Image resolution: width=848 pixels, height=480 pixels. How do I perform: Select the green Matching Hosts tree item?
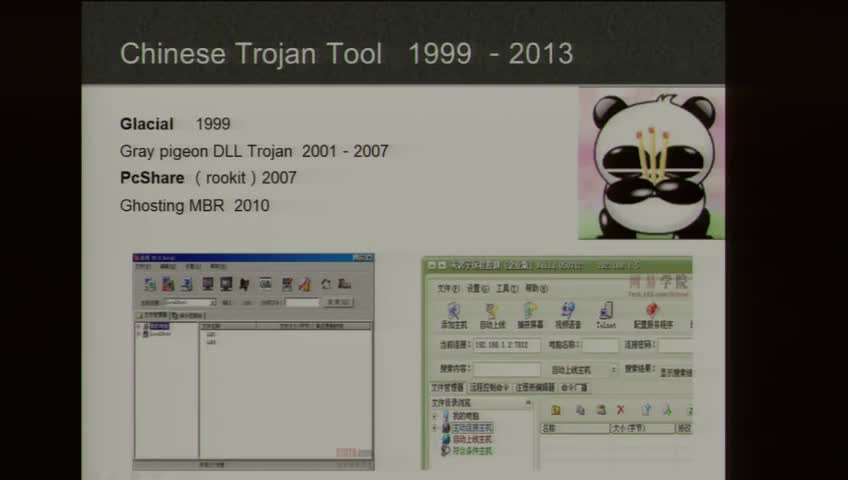pyautogui.click(x=472, y=450)
